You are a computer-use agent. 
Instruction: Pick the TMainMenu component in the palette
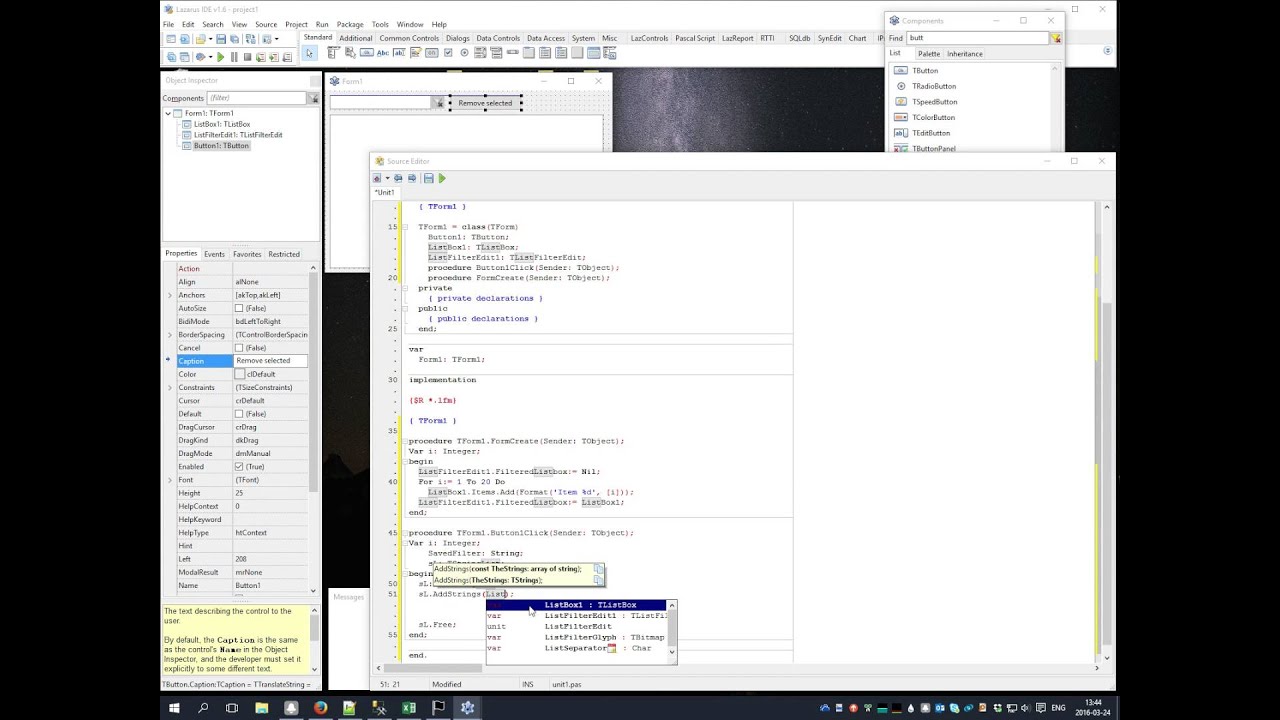pos(334,53)
